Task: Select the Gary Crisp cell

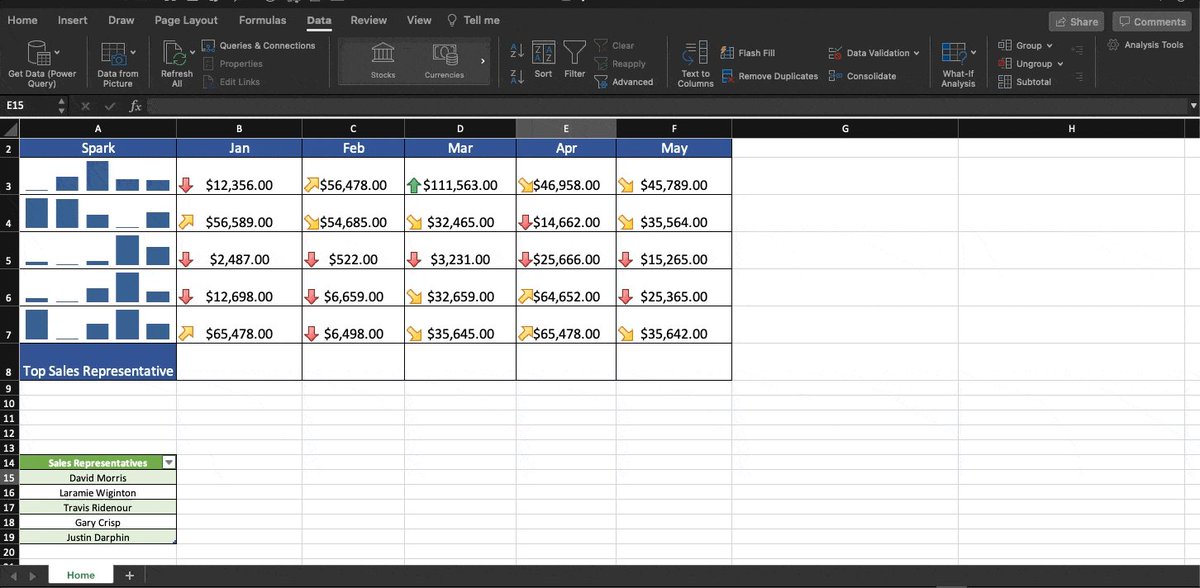Action: pyautogui.click(x=98, y=522)
